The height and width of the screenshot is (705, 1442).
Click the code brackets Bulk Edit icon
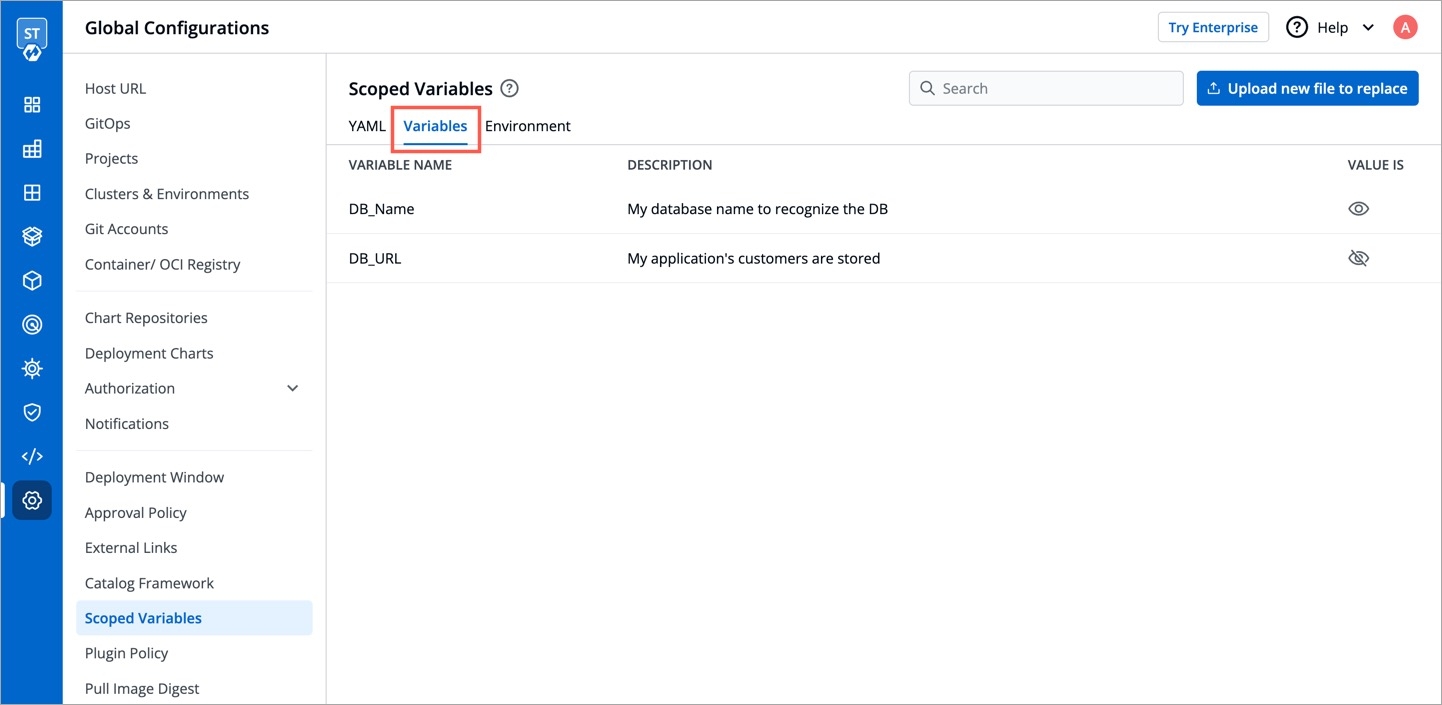pyautogui.click(x=32, y=456)
